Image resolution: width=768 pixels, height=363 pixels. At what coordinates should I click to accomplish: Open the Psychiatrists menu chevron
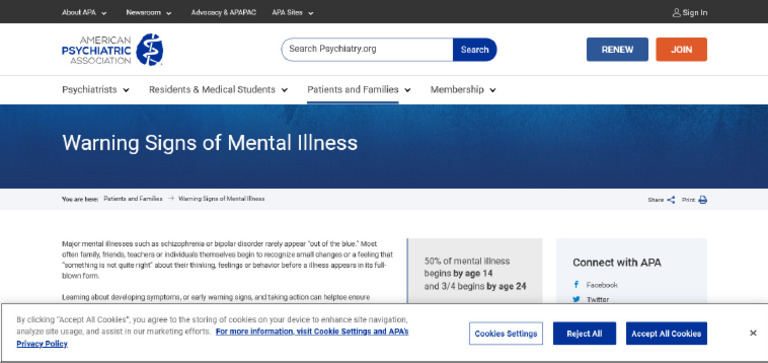pos(126,90)
